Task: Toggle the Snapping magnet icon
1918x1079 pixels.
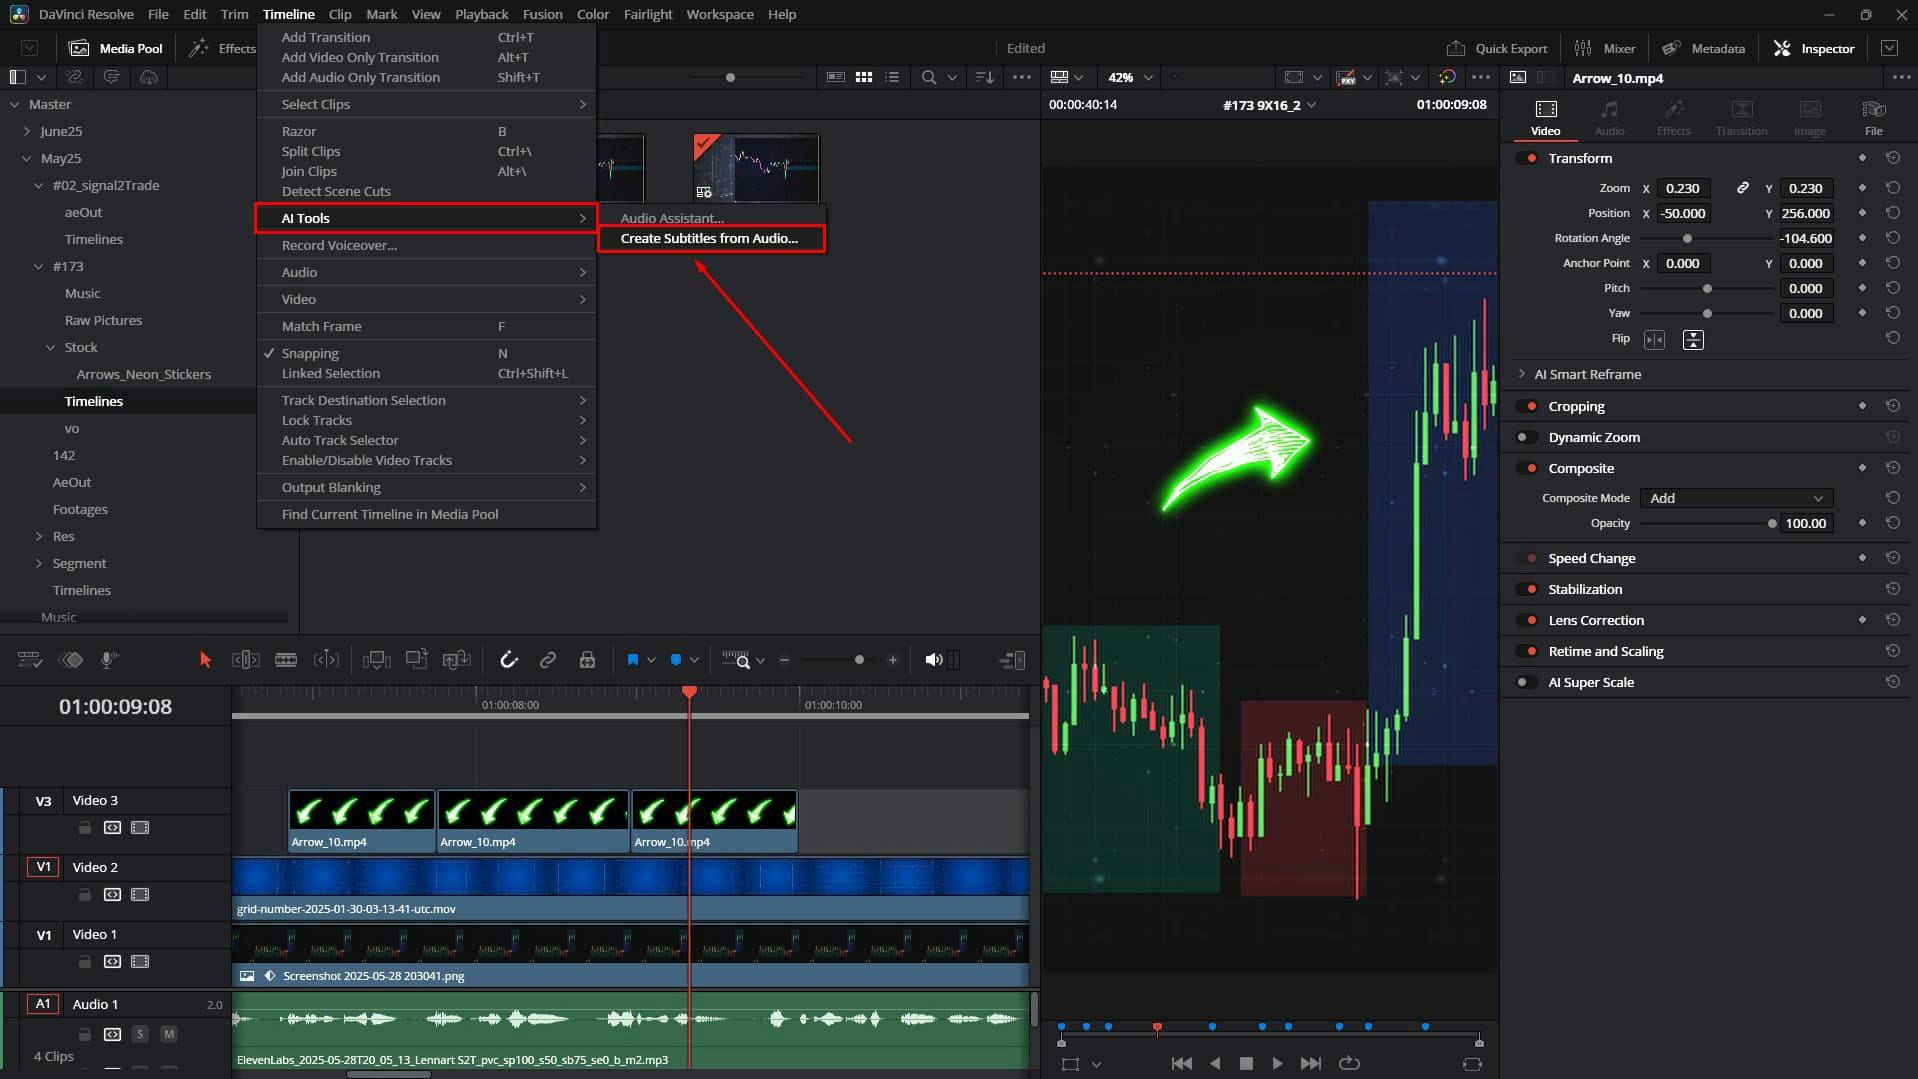Action: point(508,660)
